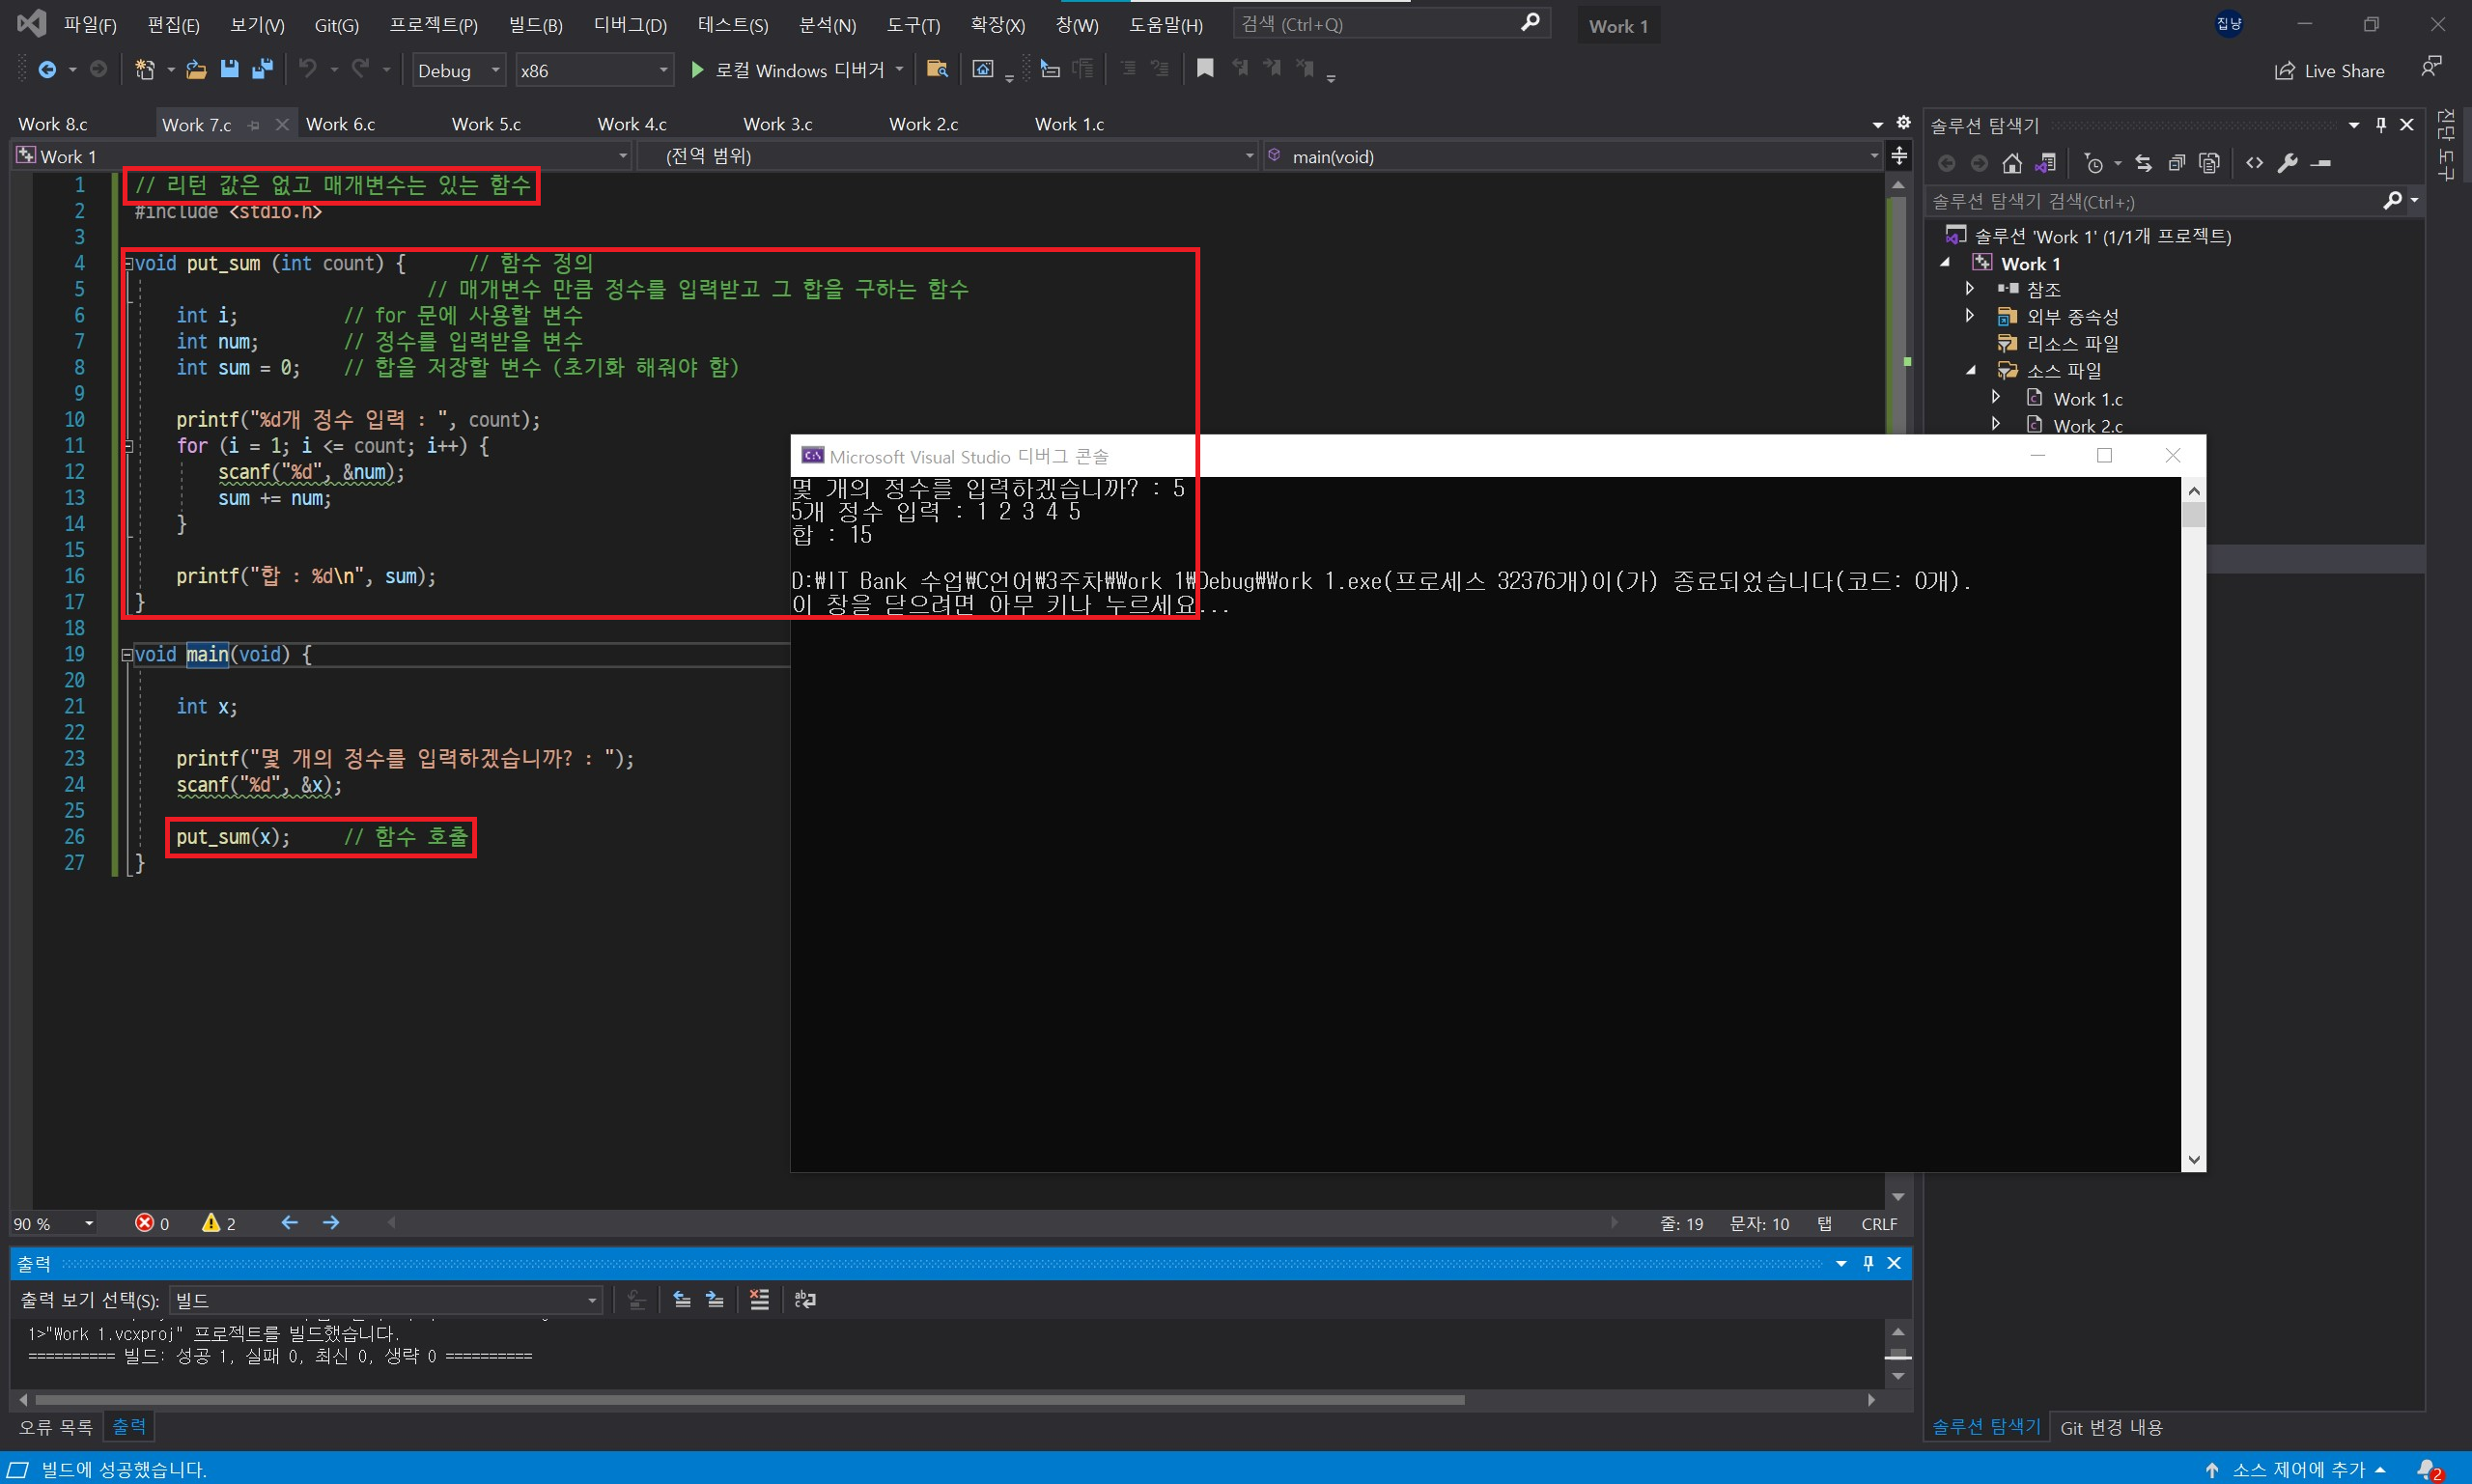Toggle auto-hide pin on Solution Explorer panel
The height and width of the screenshot is (1484, 2472).
[x=2381, y=125]
